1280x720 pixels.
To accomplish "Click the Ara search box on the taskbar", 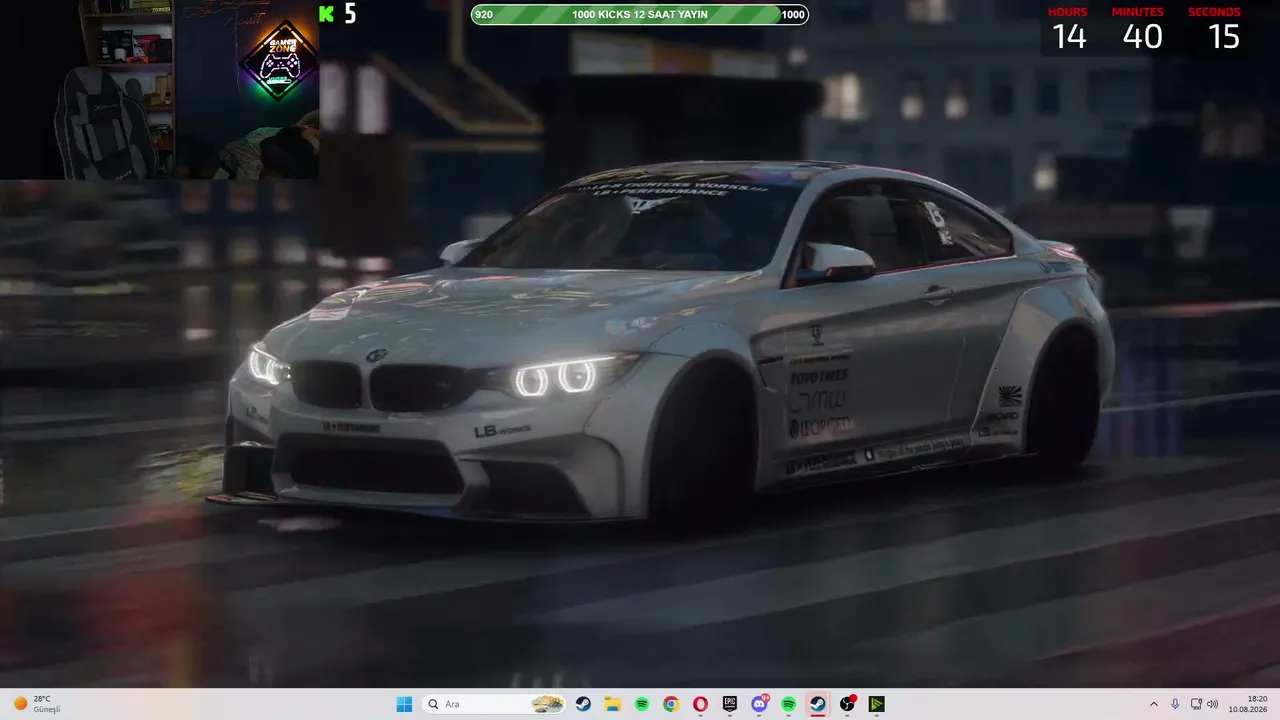I will [494, 704].
